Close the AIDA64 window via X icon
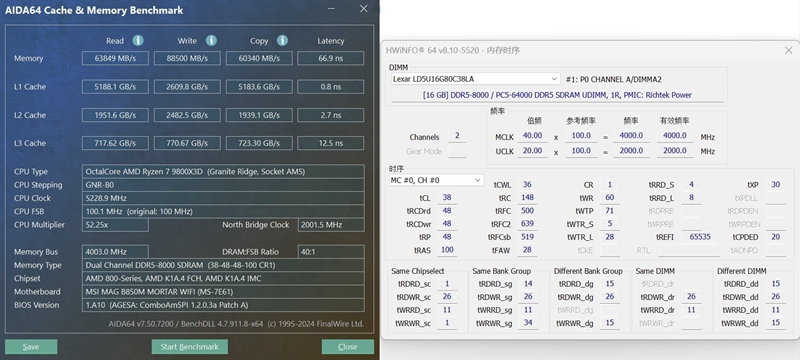The height and width of the screenshot is (360, 800). (x=363, y=9)
